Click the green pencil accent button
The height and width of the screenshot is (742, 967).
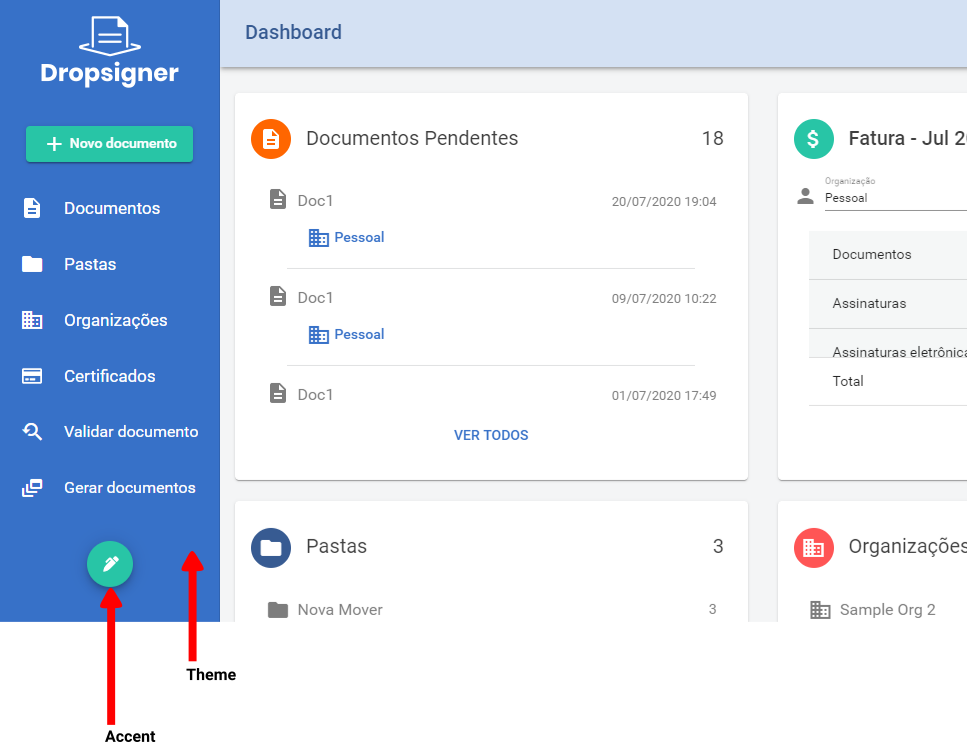tap(110, 564)
